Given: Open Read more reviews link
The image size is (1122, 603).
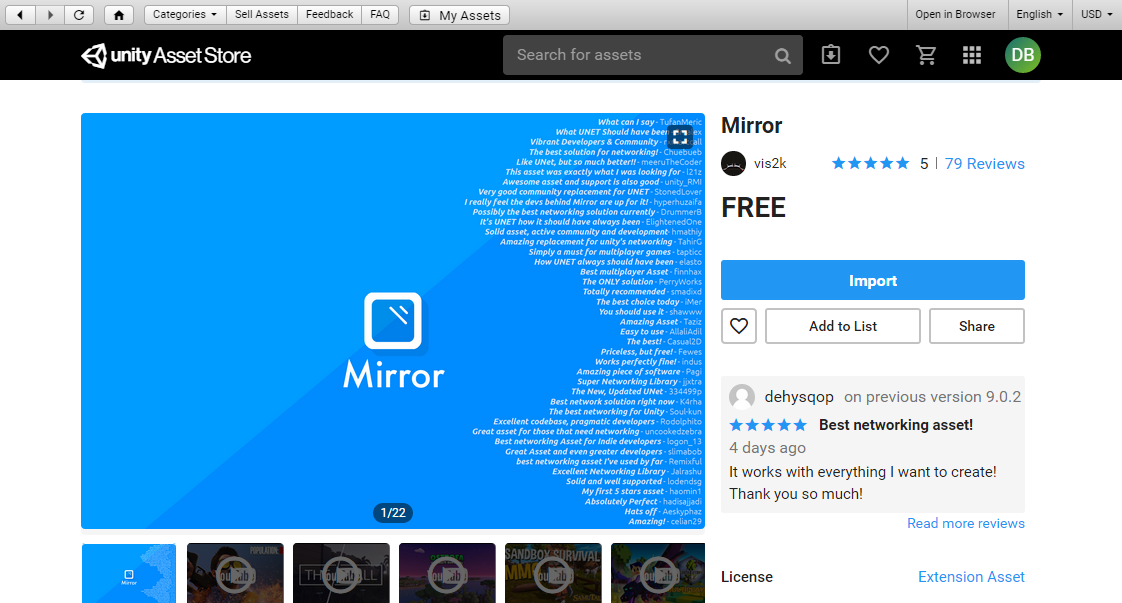Looking at the screenshot, I should tap(966, 524).
